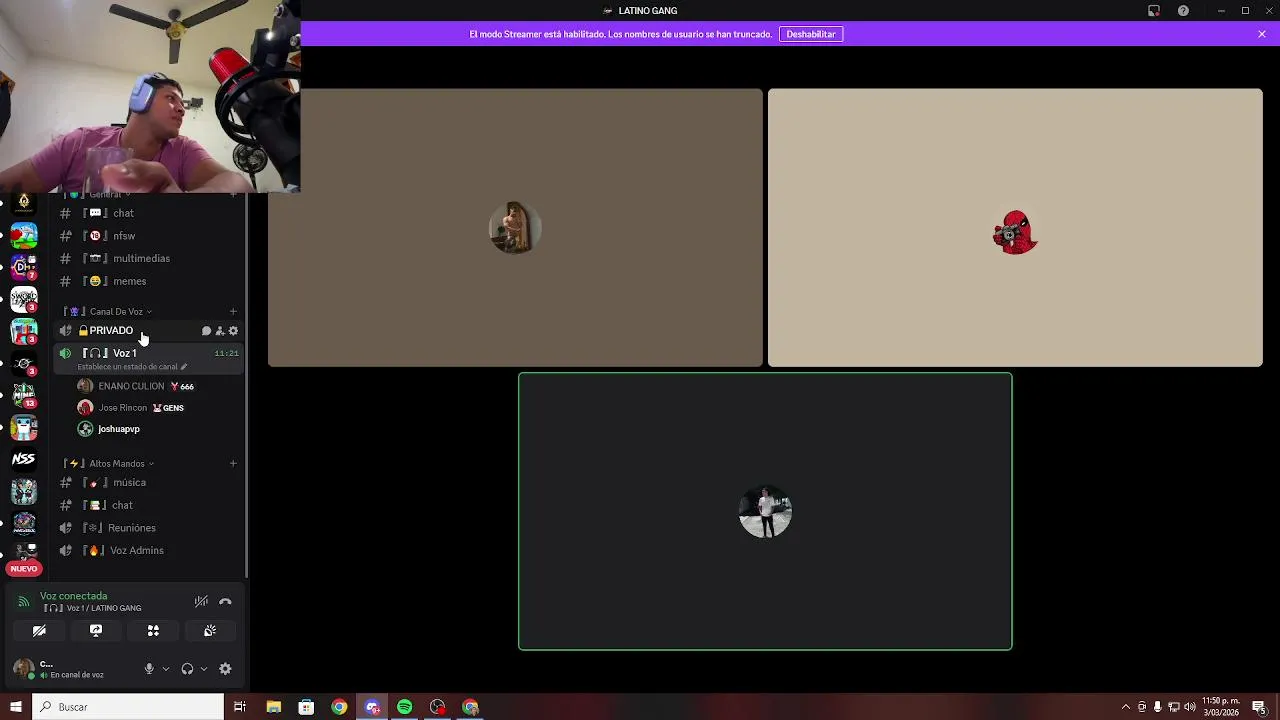Focus the green-outlined speaking participant tile

[765, 511]
